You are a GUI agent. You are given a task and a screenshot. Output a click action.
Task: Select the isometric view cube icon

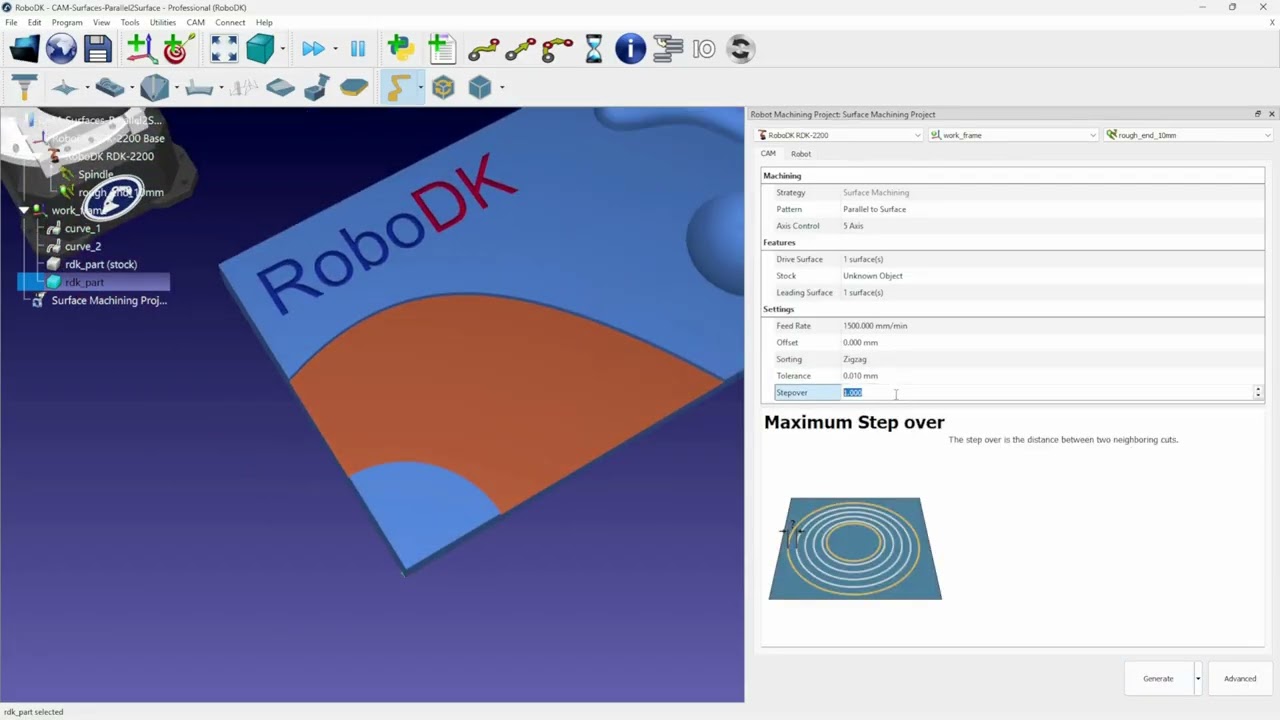[x=260, y=49]
